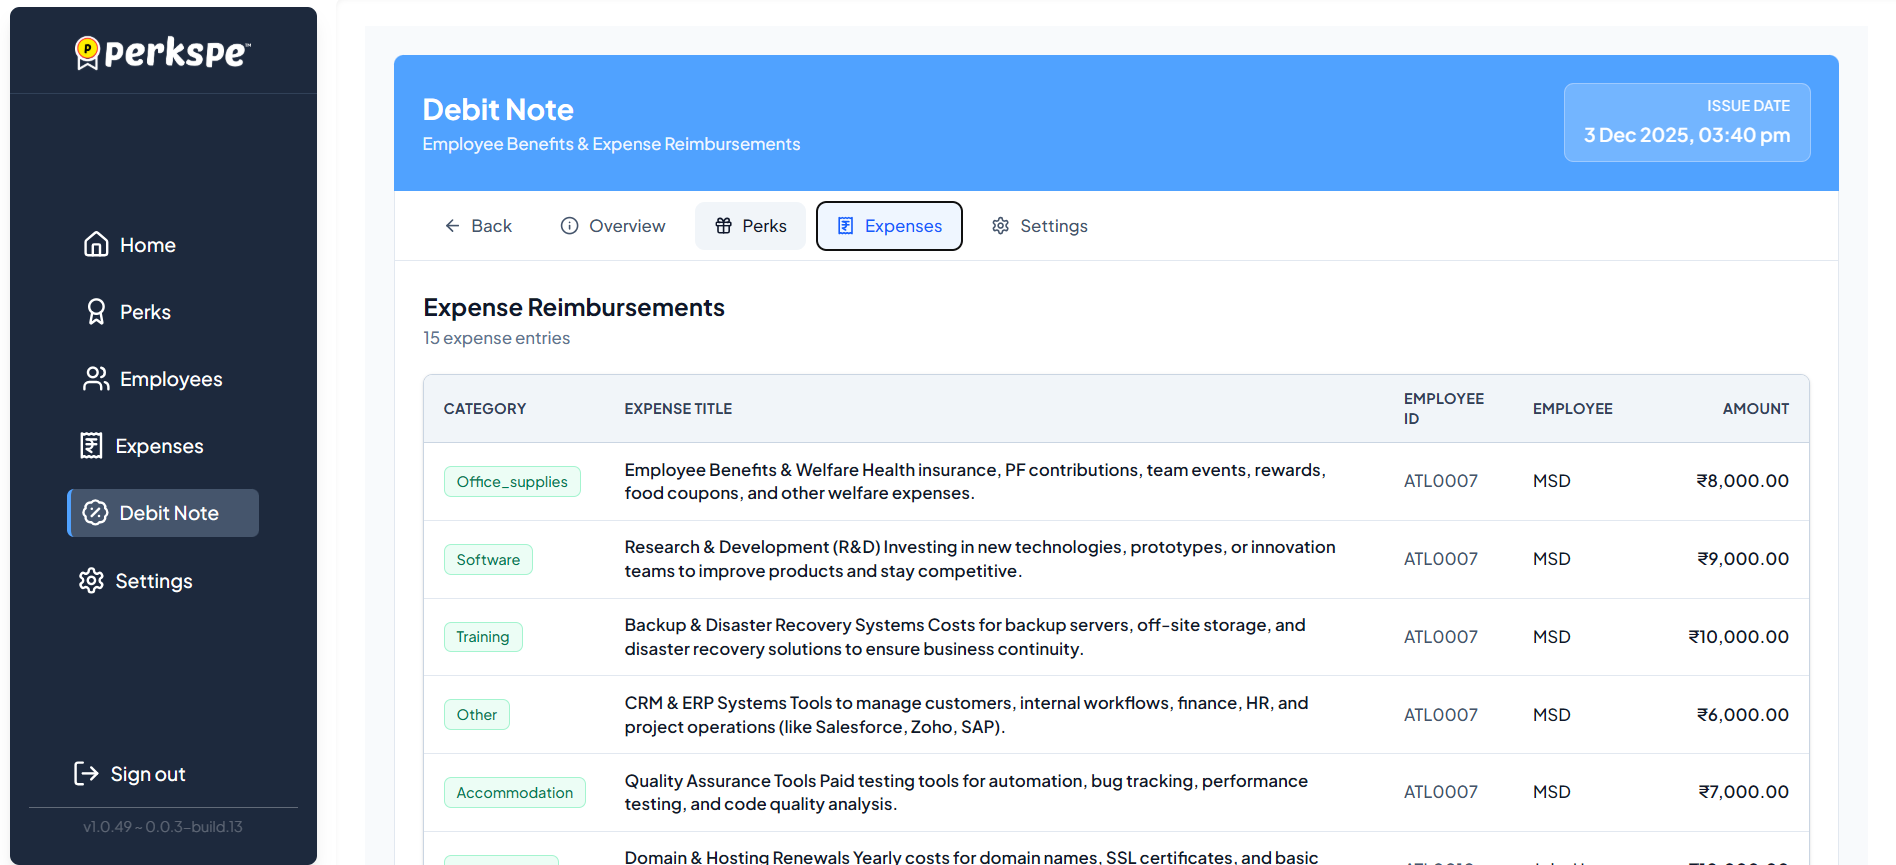Click the Expense Title column header
1896x865 pixels.
pyautogui.click(x=678, y=409)
